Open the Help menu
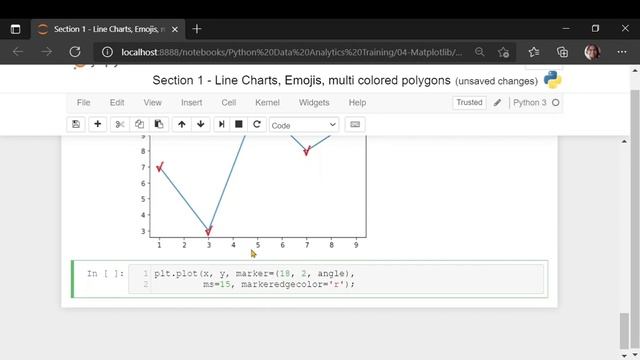The image size is (640, 360). 357,102
